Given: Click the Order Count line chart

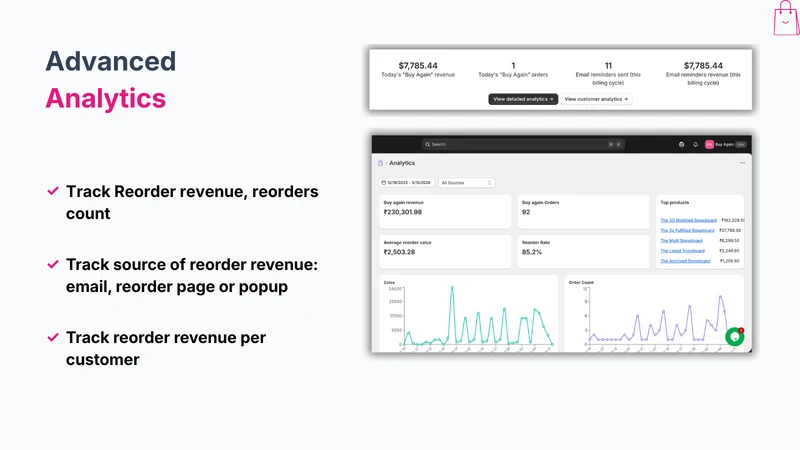Looking at the screenshot, I should pos(654,316).
